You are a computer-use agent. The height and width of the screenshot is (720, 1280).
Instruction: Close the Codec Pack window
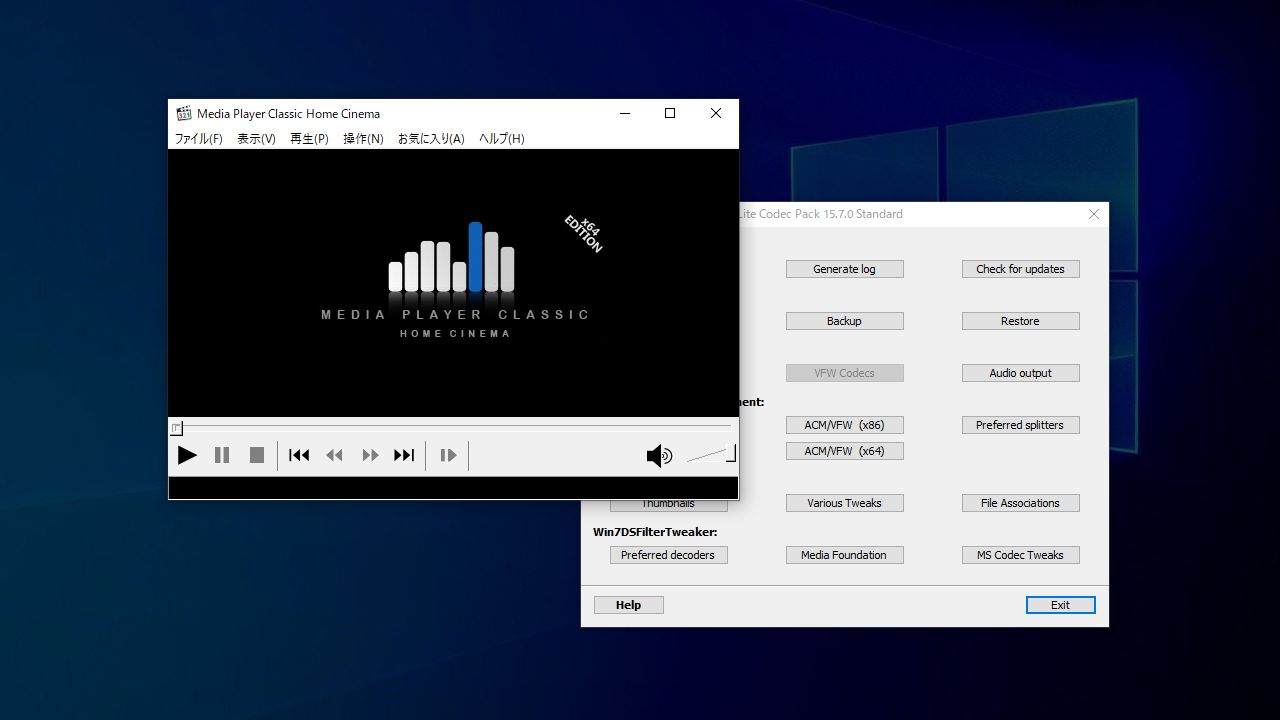(1093, 214)
